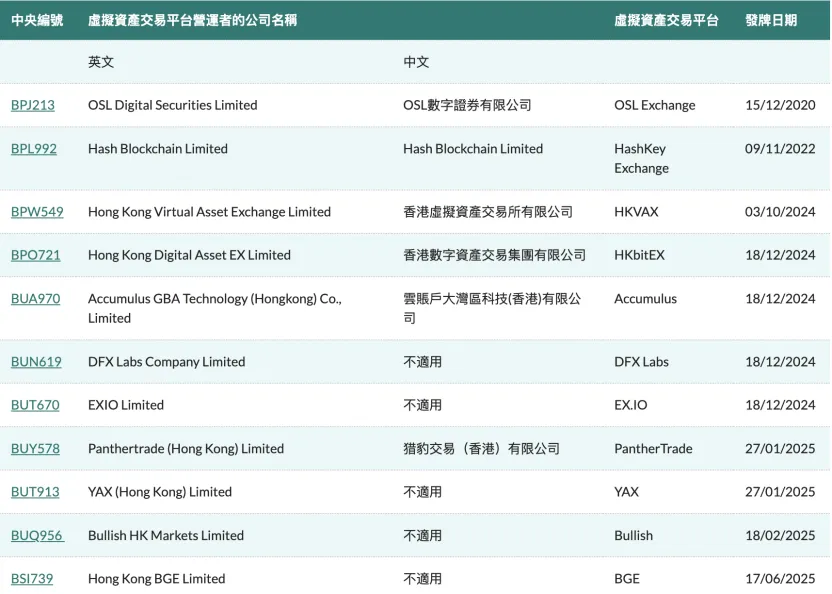Open the BUY578 Panthertrade link
832x594 pixels.
[35, 449]
